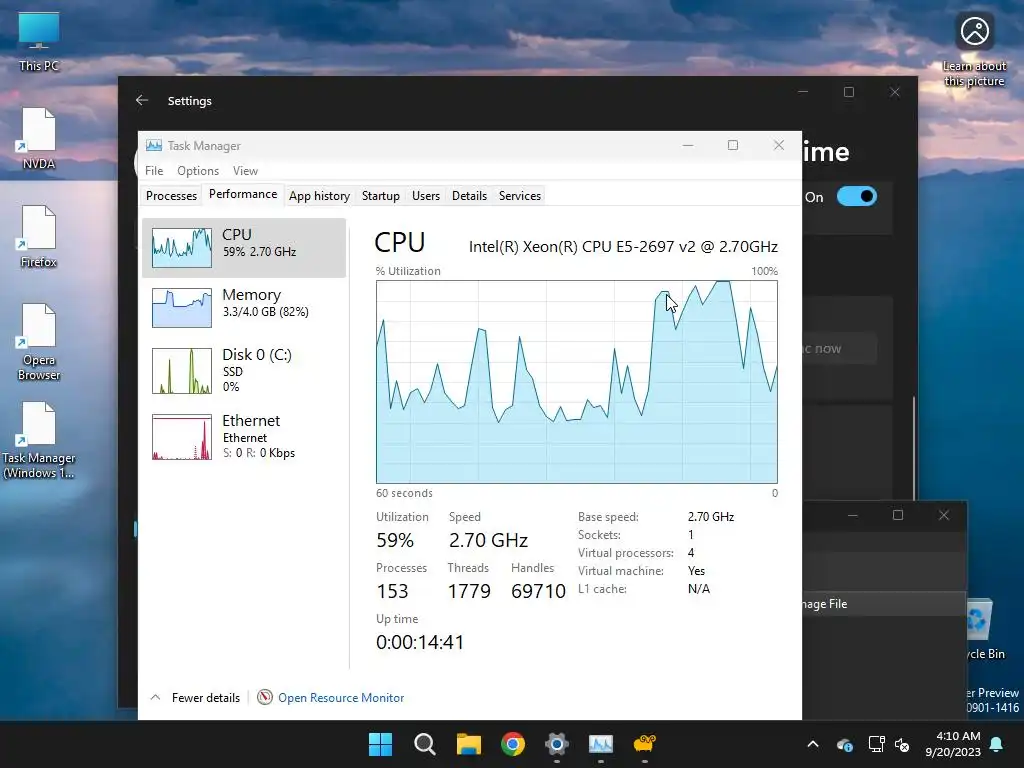Open clock showing 4:10 AM
The image size is (1024, 768).
953,744
